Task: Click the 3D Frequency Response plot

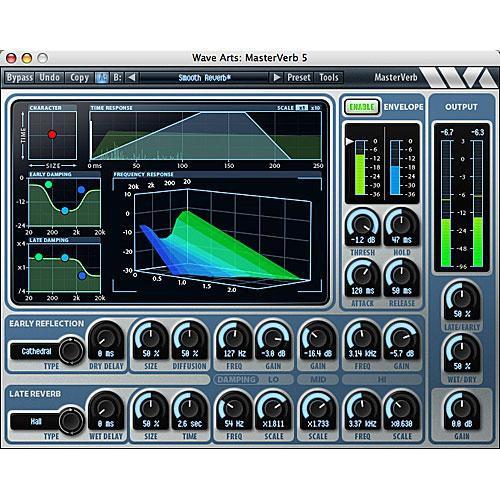Action: click(x=217, y=235)
